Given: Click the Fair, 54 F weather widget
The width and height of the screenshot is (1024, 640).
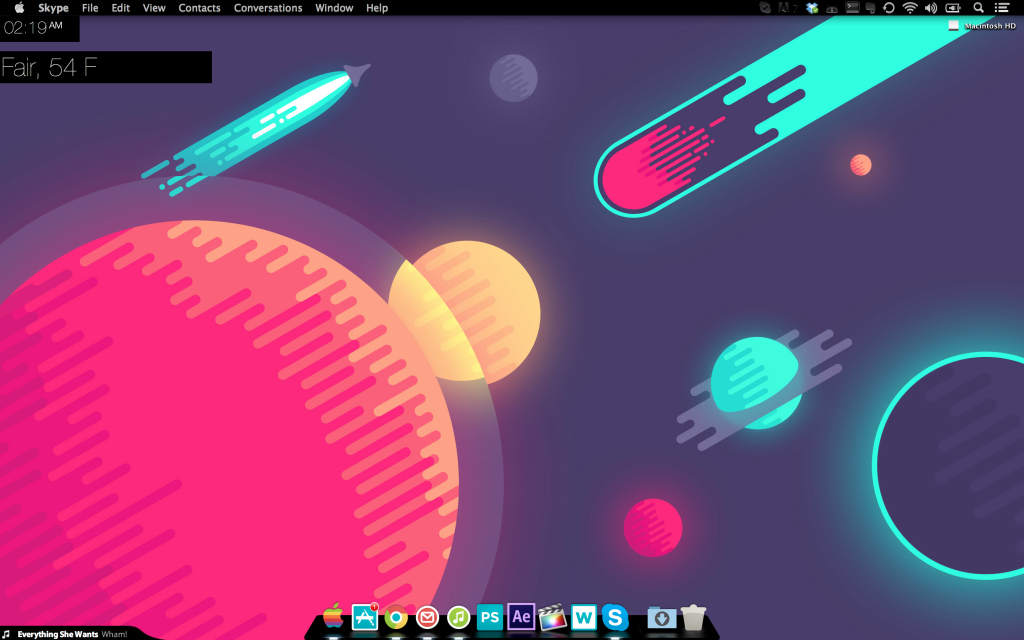Looking at the screenshot, I should [x=106, y=67].
